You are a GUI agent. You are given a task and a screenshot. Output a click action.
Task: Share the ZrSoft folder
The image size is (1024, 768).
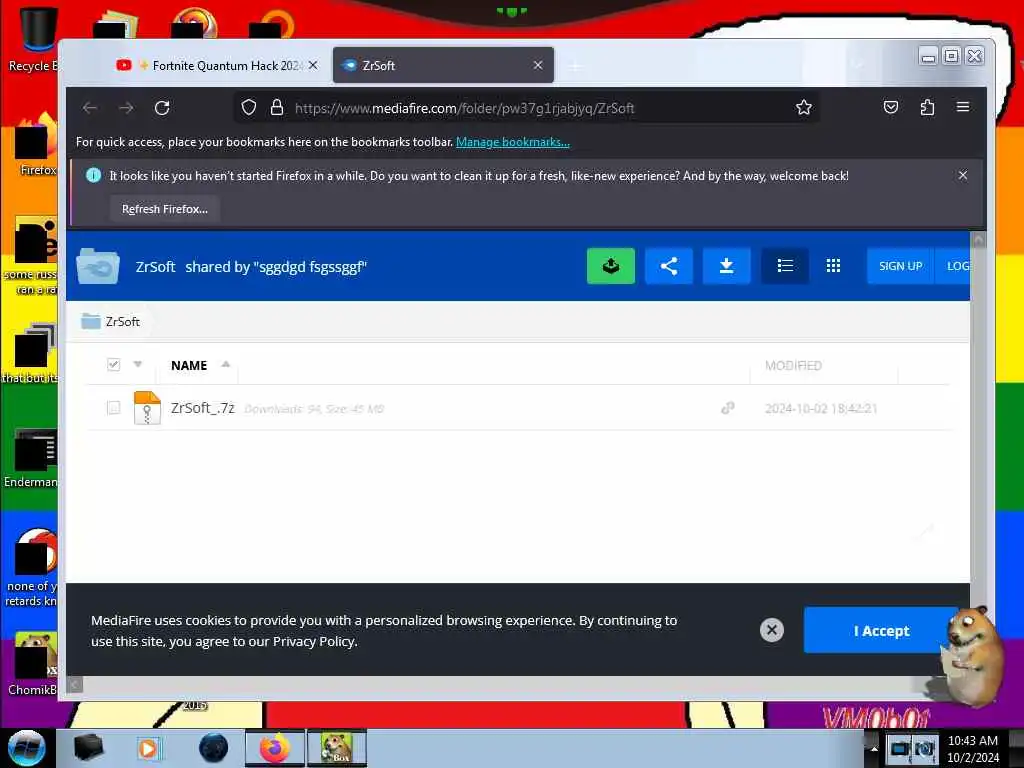tap(669, 266)
